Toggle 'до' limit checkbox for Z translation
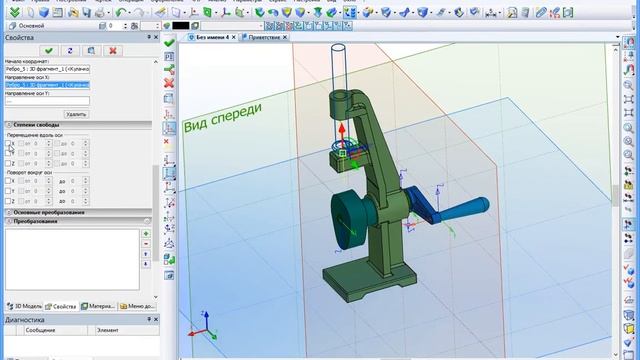This screenshot has height=360, width=640. 57,163
